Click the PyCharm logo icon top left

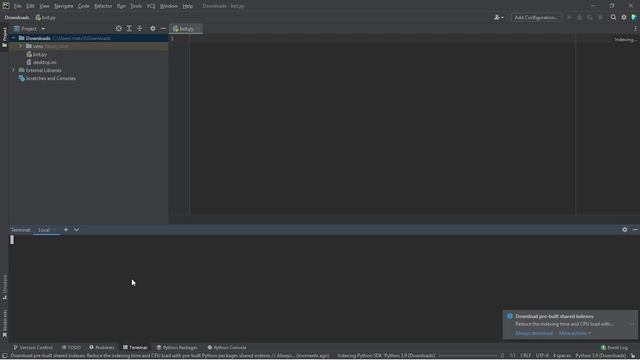[x=6, y=6]
